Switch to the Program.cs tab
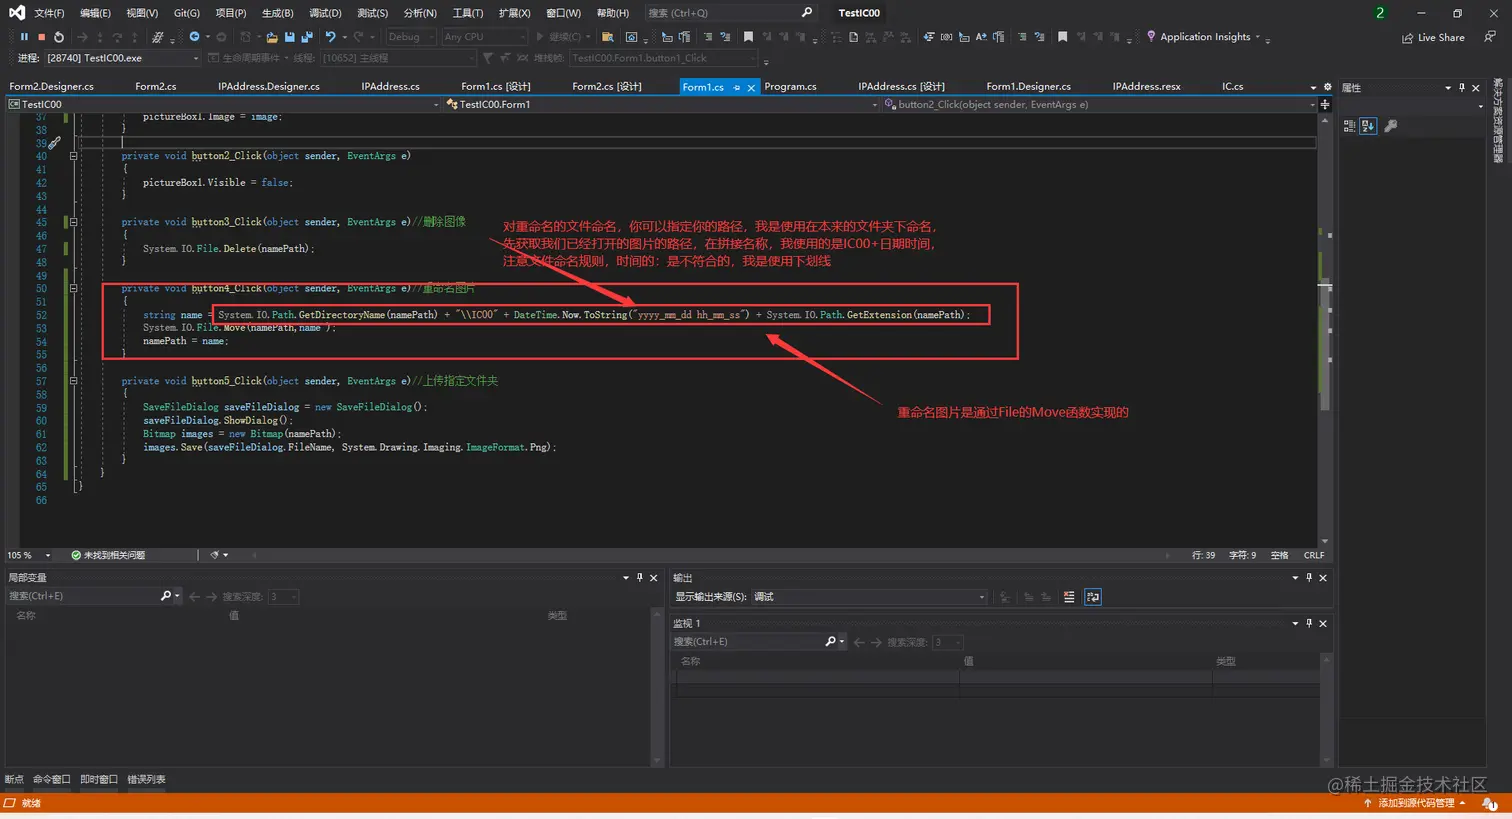This screenshot has width=1512, height=819. 790,87
